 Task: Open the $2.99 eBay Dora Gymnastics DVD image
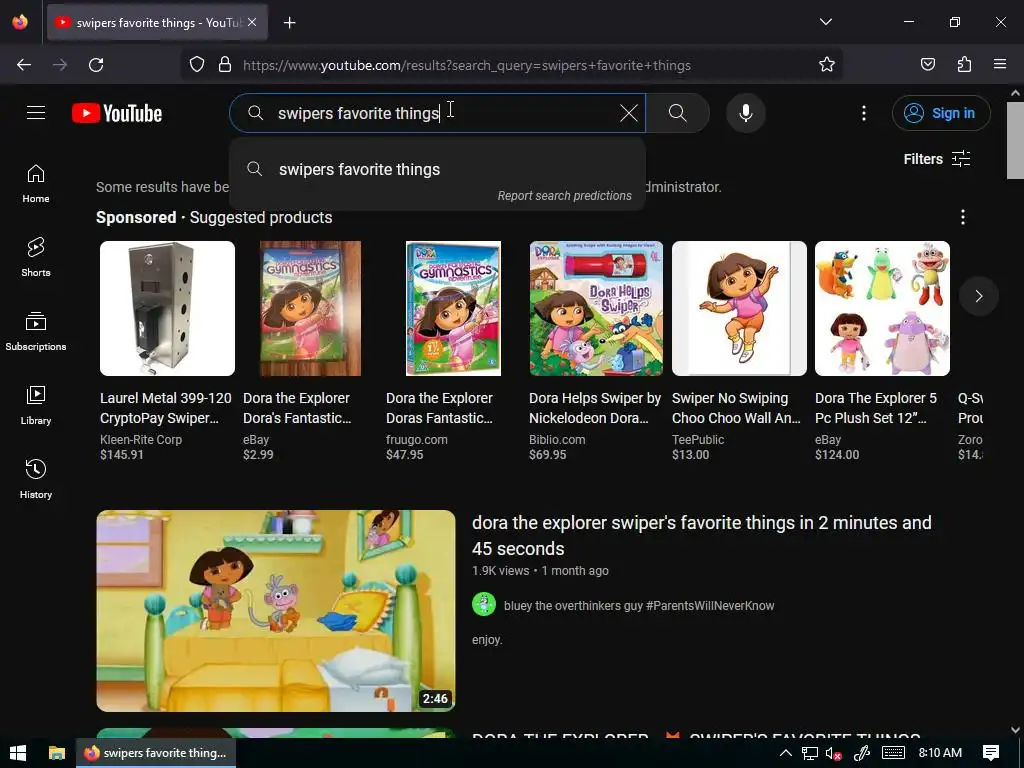[x=310, y=308]
